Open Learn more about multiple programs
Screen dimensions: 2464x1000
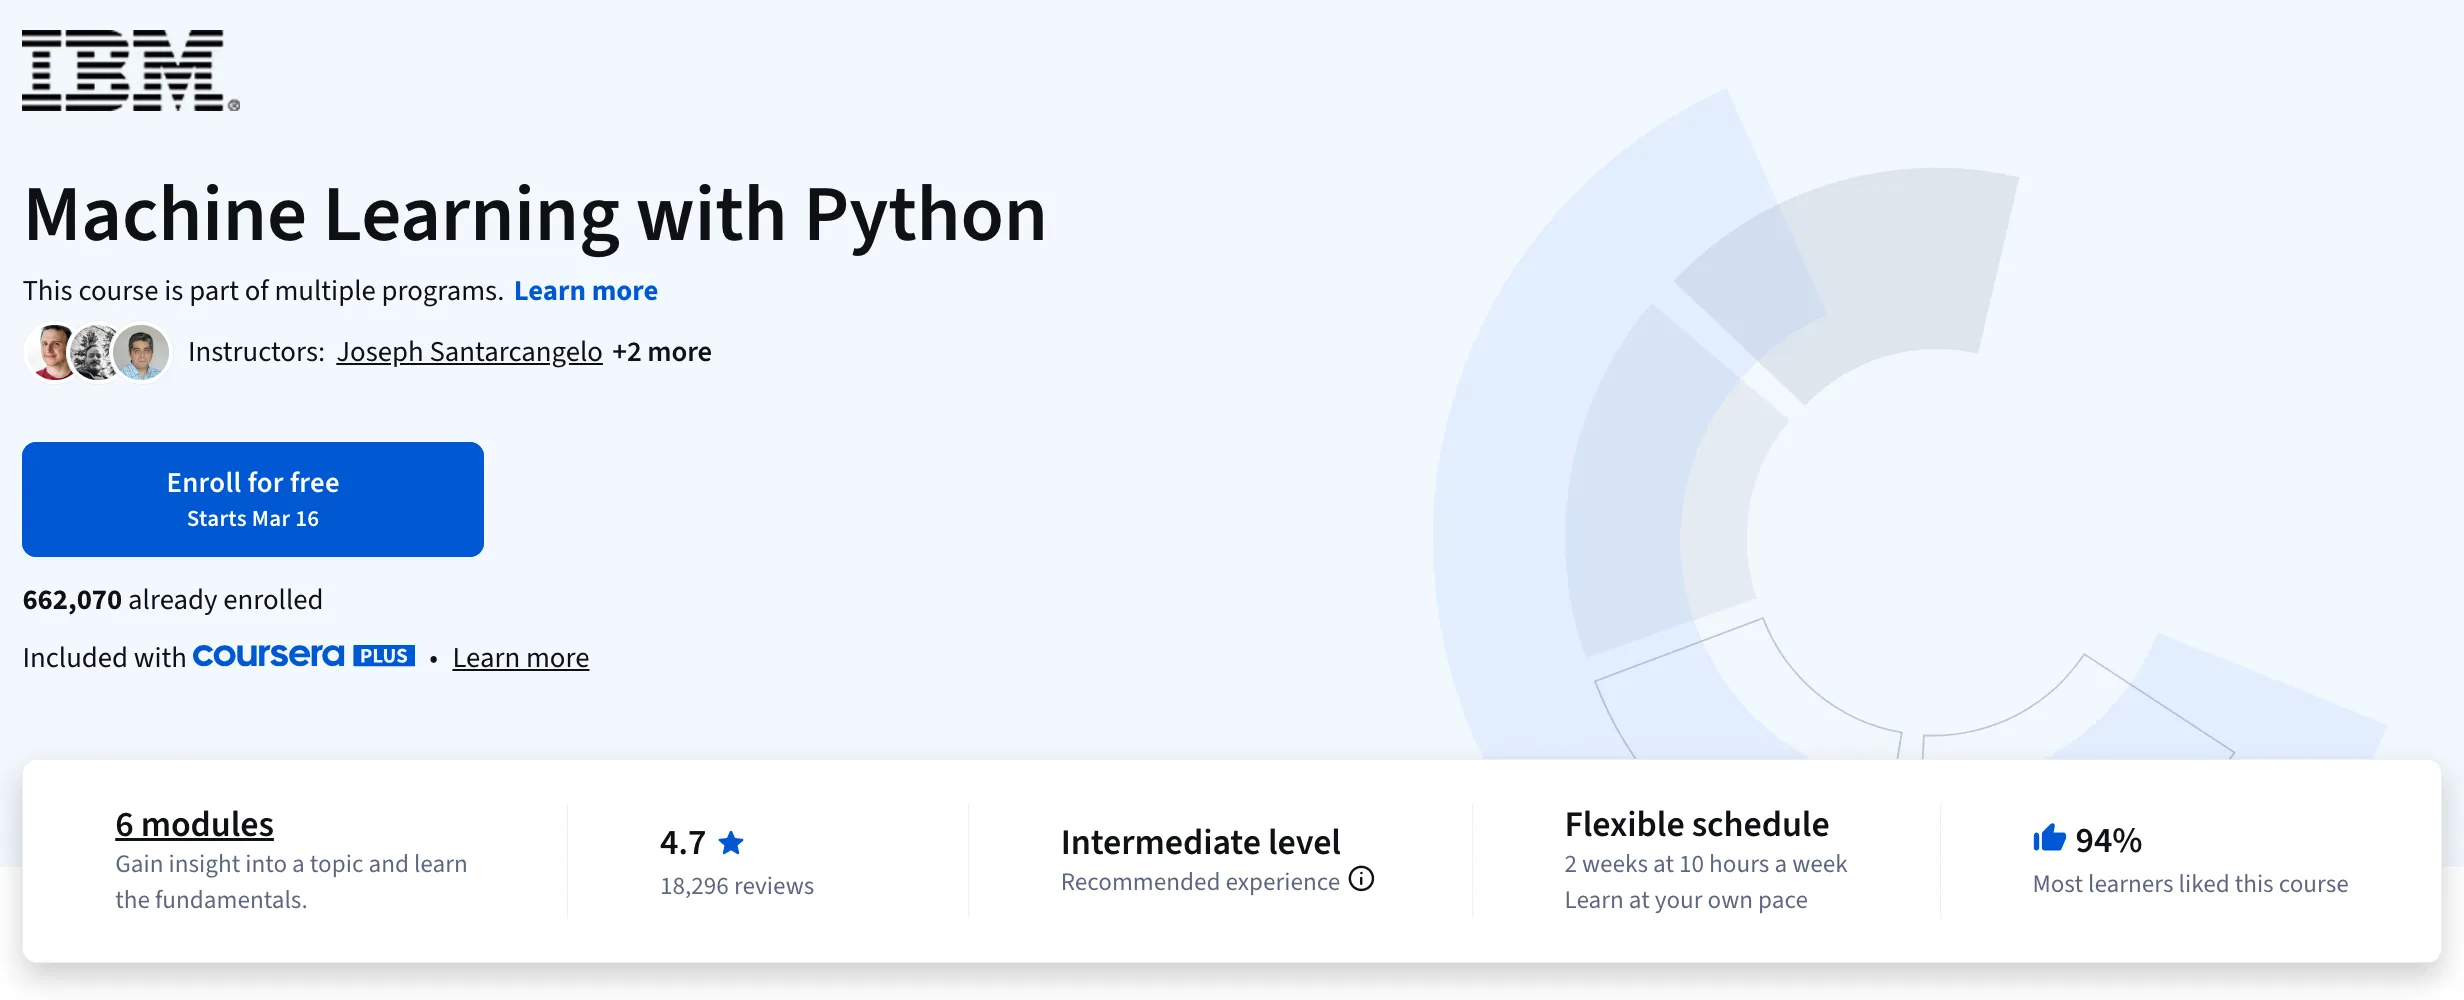(x=585, y=290)
